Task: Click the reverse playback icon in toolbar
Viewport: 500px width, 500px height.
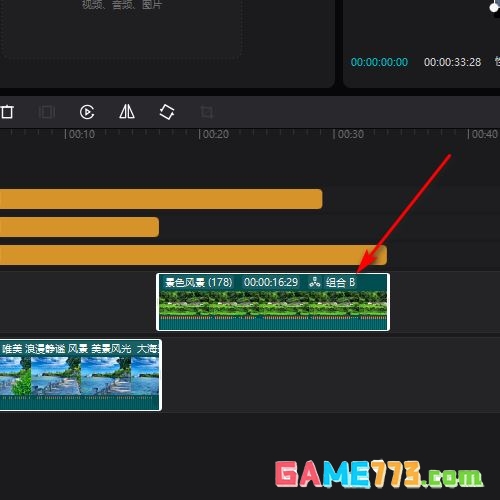Action: coord(87,112)
